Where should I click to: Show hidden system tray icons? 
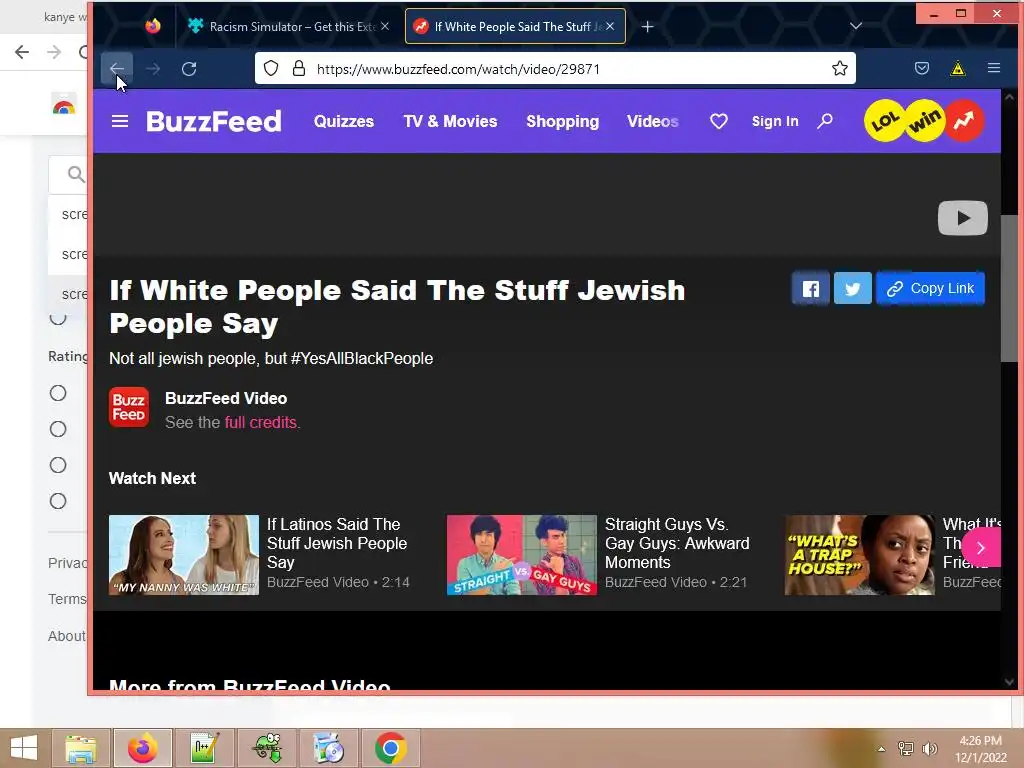pyautogui.click(x=881, y=749)
